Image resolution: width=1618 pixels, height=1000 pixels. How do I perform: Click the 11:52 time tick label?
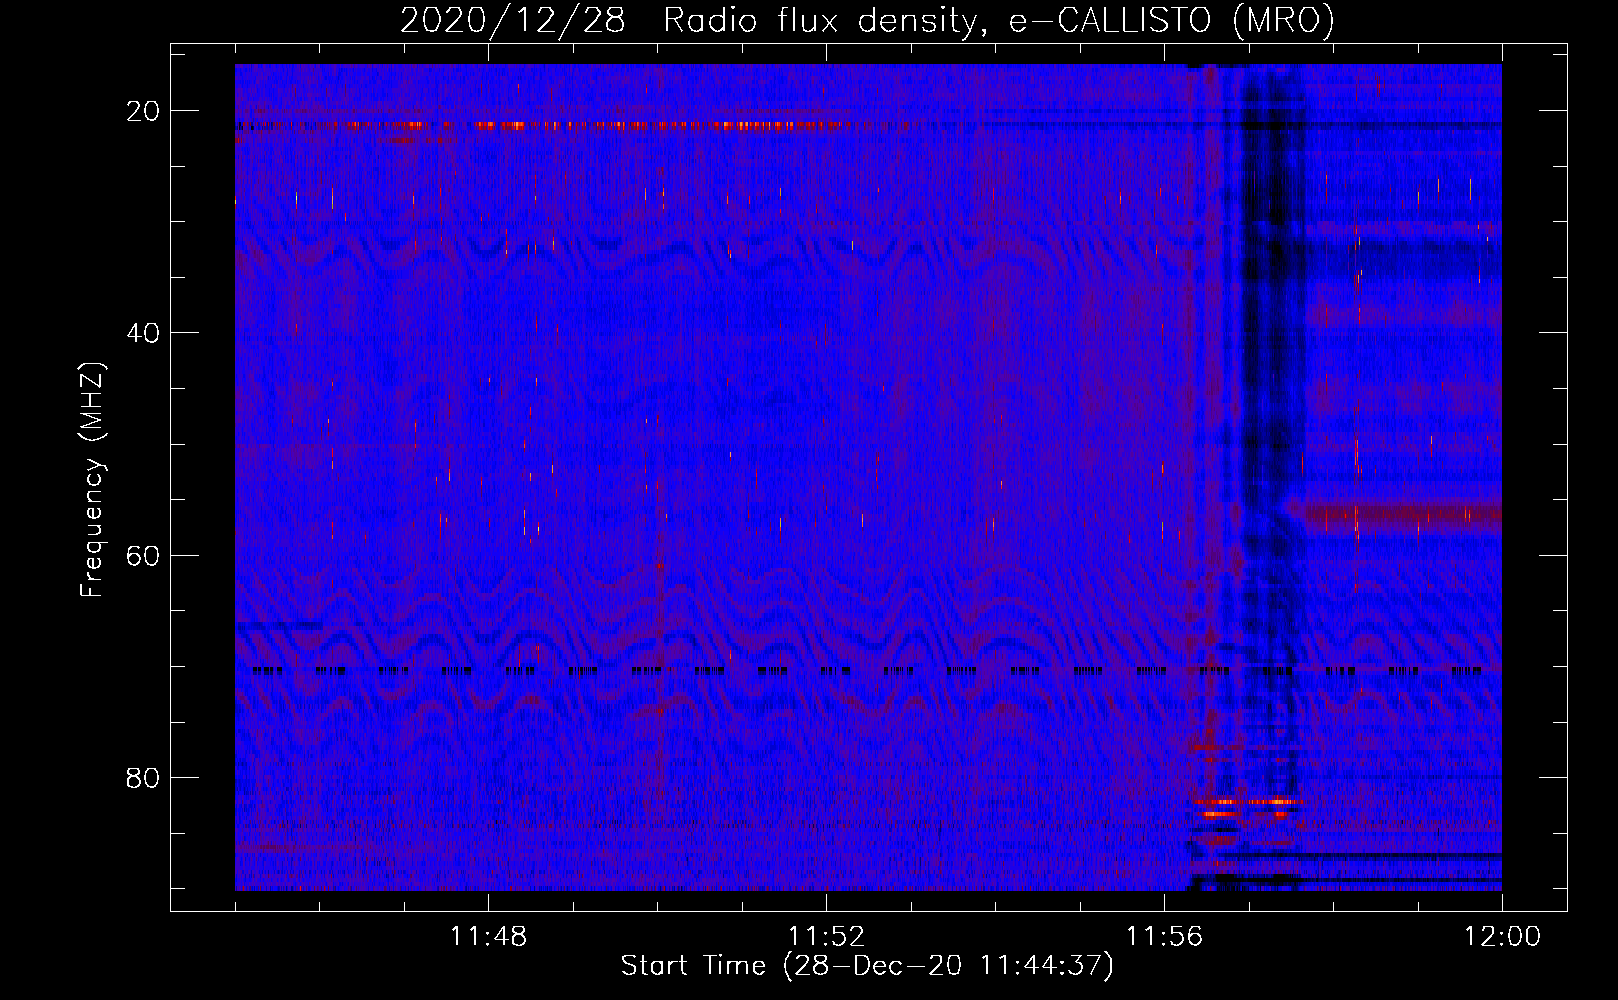click(827, 937)
